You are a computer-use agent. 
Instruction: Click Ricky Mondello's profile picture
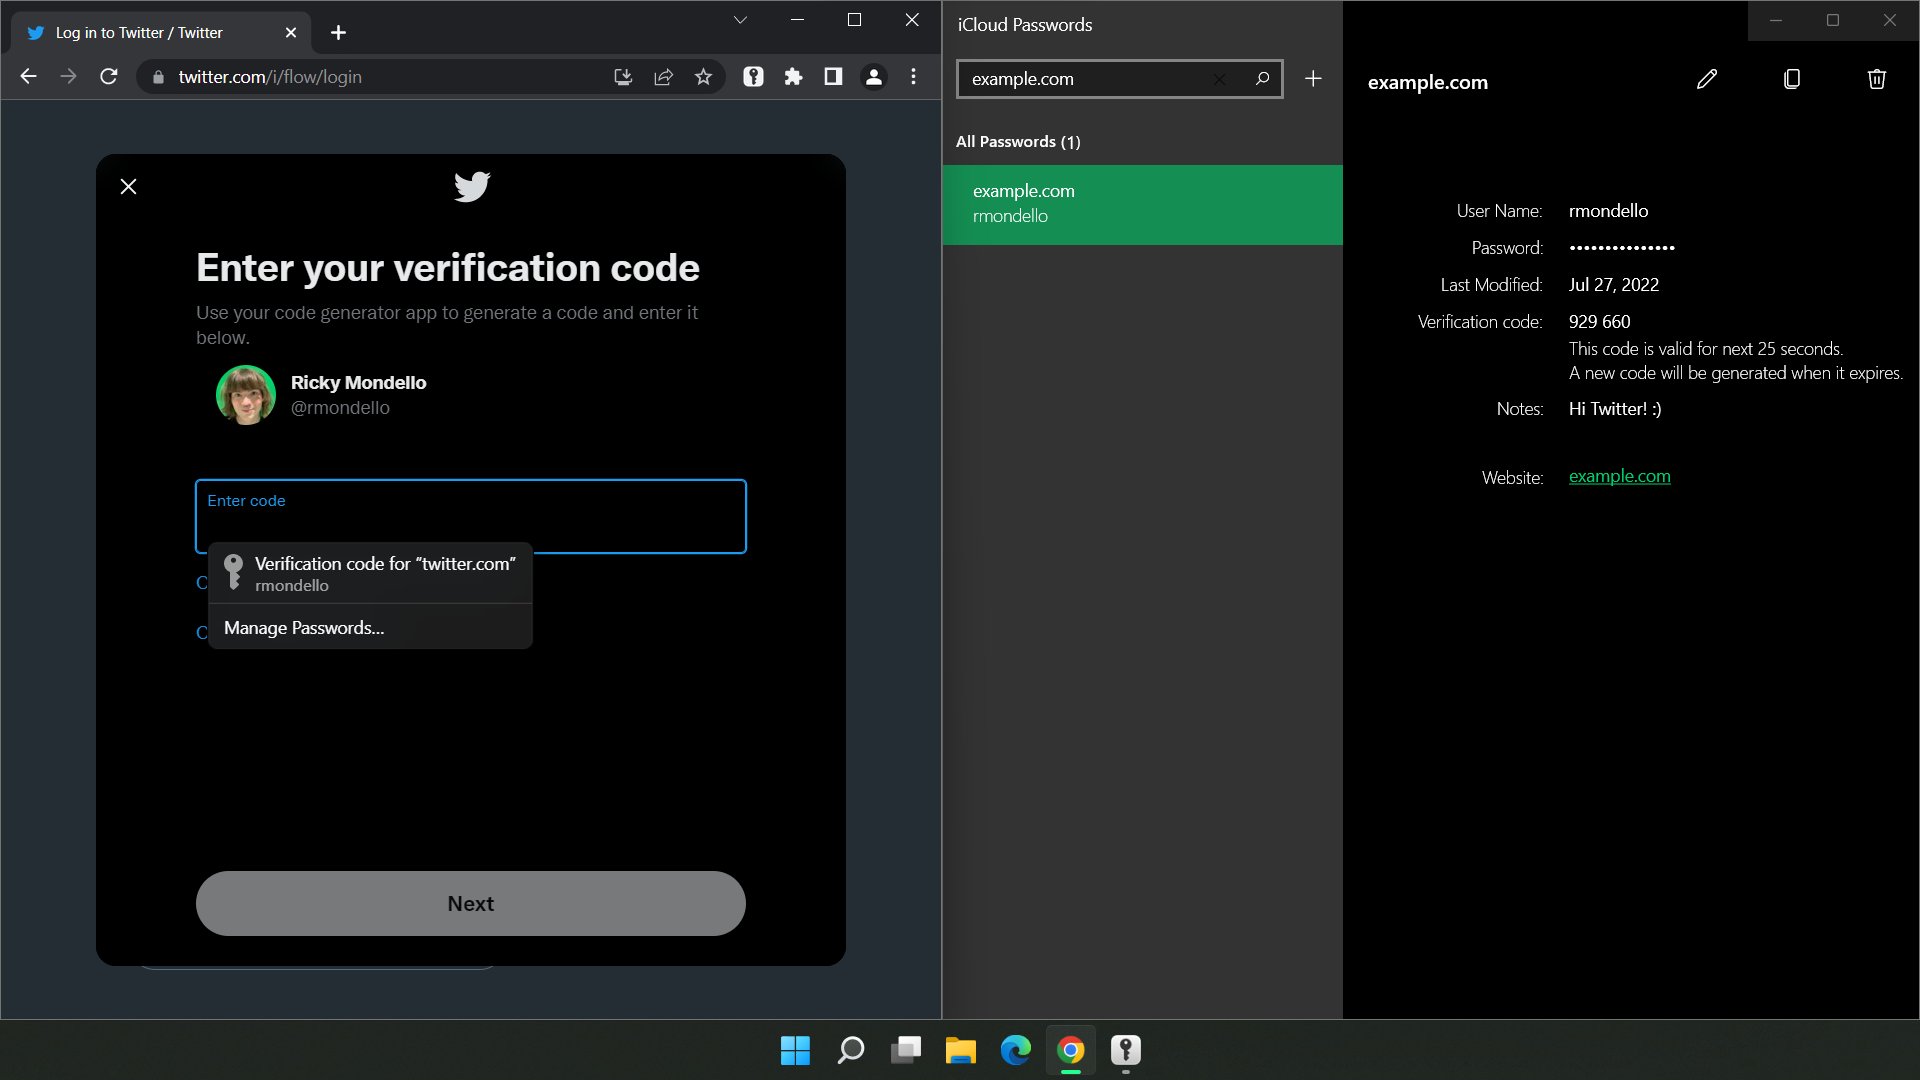coord(246,395)
